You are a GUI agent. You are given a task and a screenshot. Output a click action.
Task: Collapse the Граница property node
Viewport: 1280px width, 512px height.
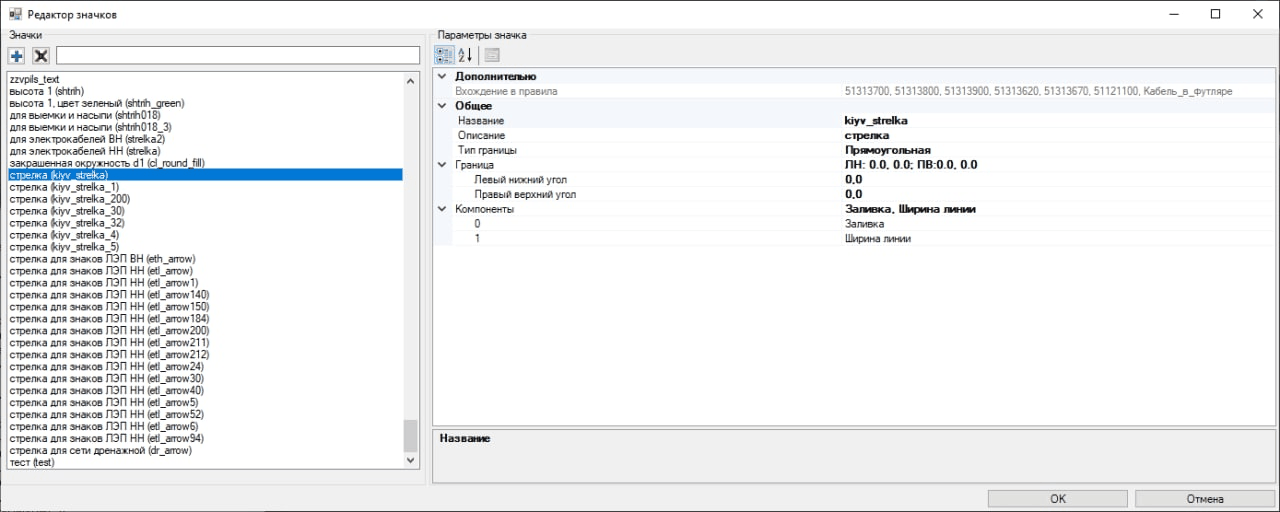pos(442,165)
